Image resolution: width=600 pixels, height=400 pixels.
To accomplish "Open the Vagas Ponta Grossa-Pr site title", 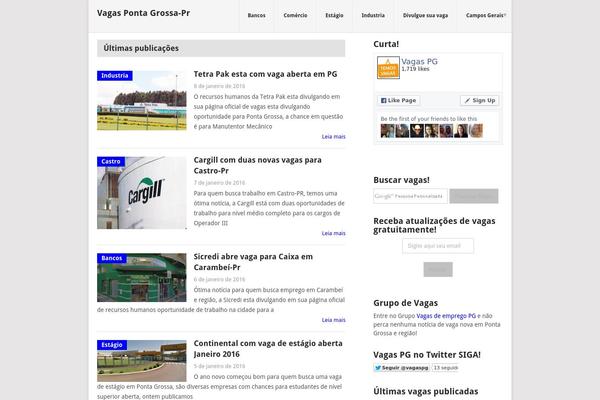I will [x=143, y=13].
